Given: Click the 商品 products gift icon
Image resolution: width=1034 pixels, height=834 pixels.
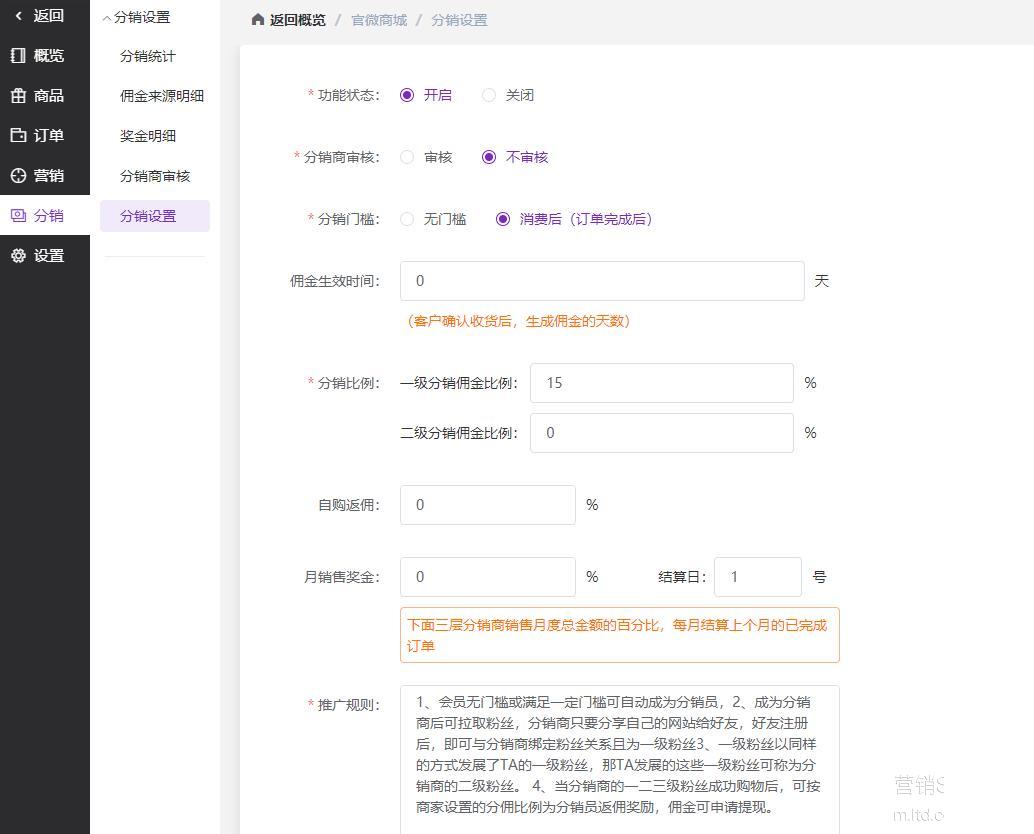Looking at the screenshot, I should 18,96.
